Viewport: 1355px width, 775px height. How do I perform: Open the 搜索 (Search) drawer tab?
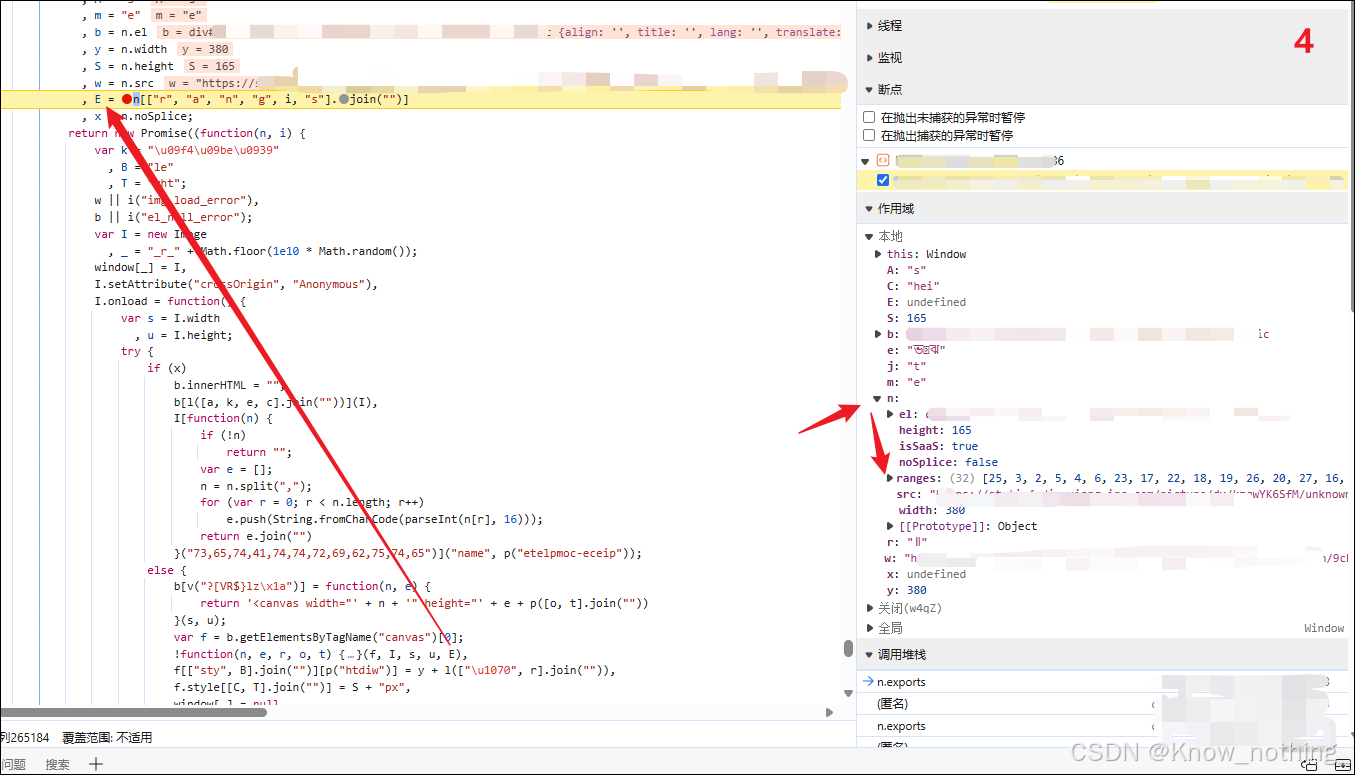pos(58,764)
